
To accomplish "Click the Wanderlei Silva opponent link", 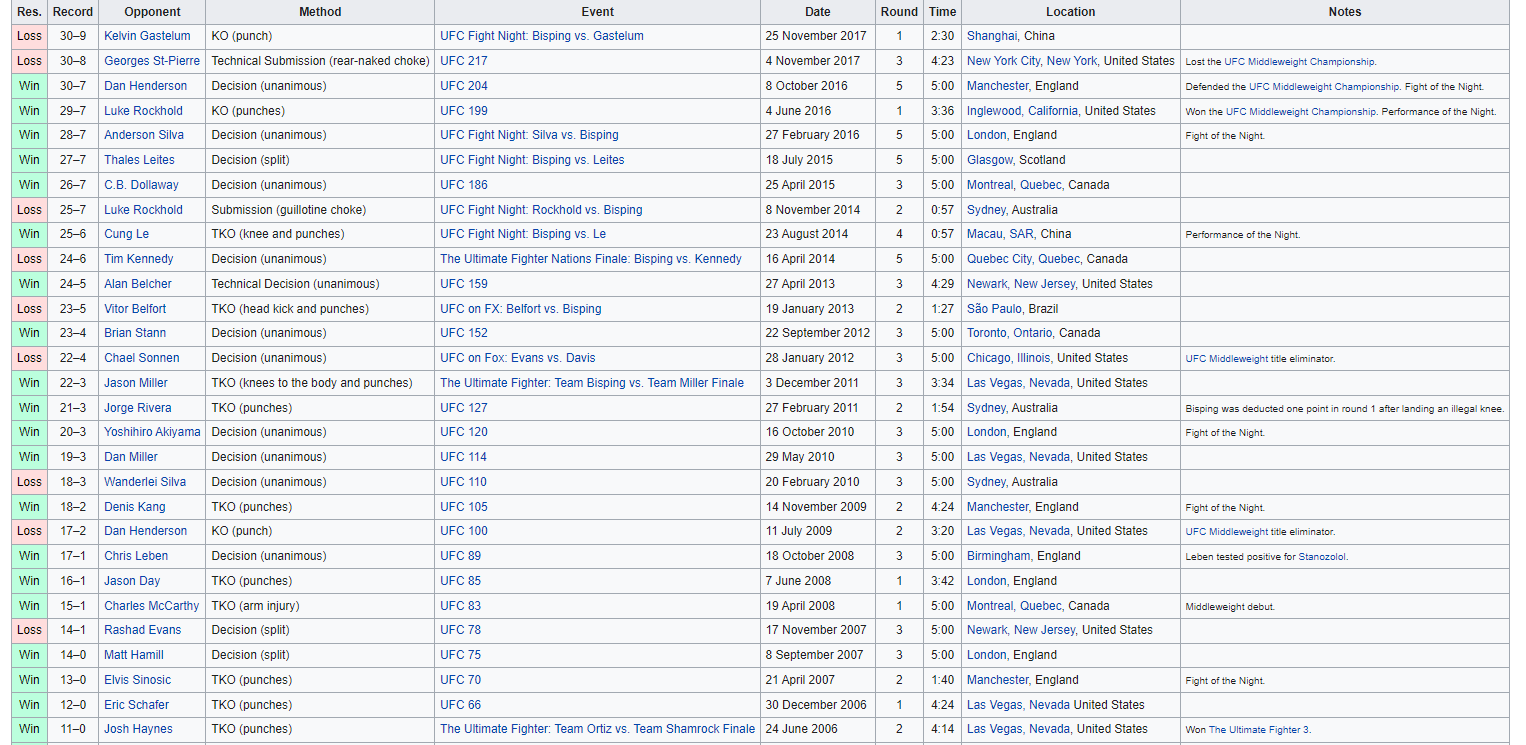I will coord(145,482).
